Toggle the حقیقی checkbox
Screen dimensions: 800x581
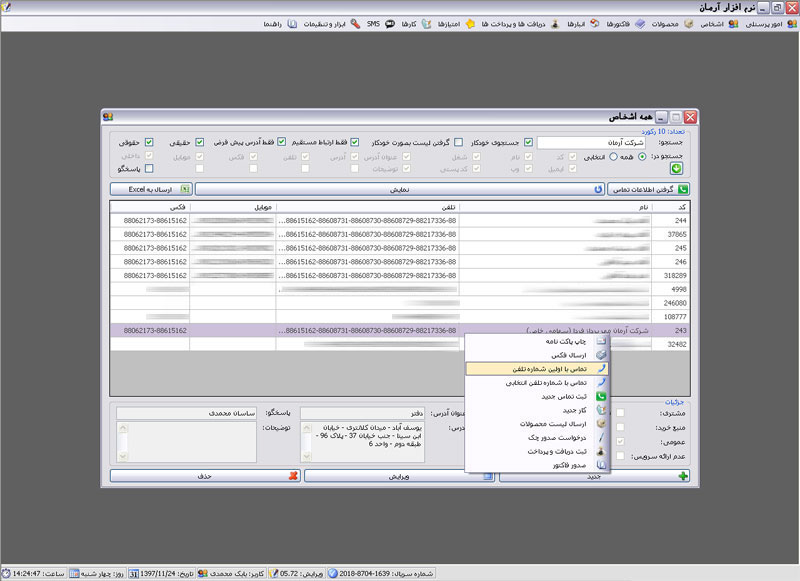[x=199, y=142]
